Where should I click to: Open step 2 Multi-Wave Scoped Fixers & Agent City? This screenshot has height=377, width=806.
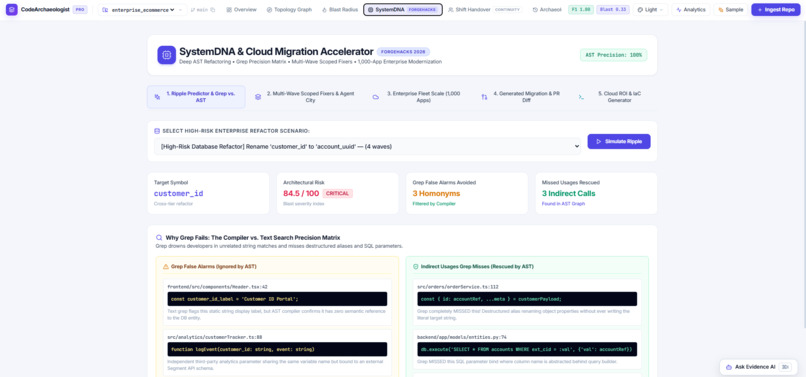305,97
